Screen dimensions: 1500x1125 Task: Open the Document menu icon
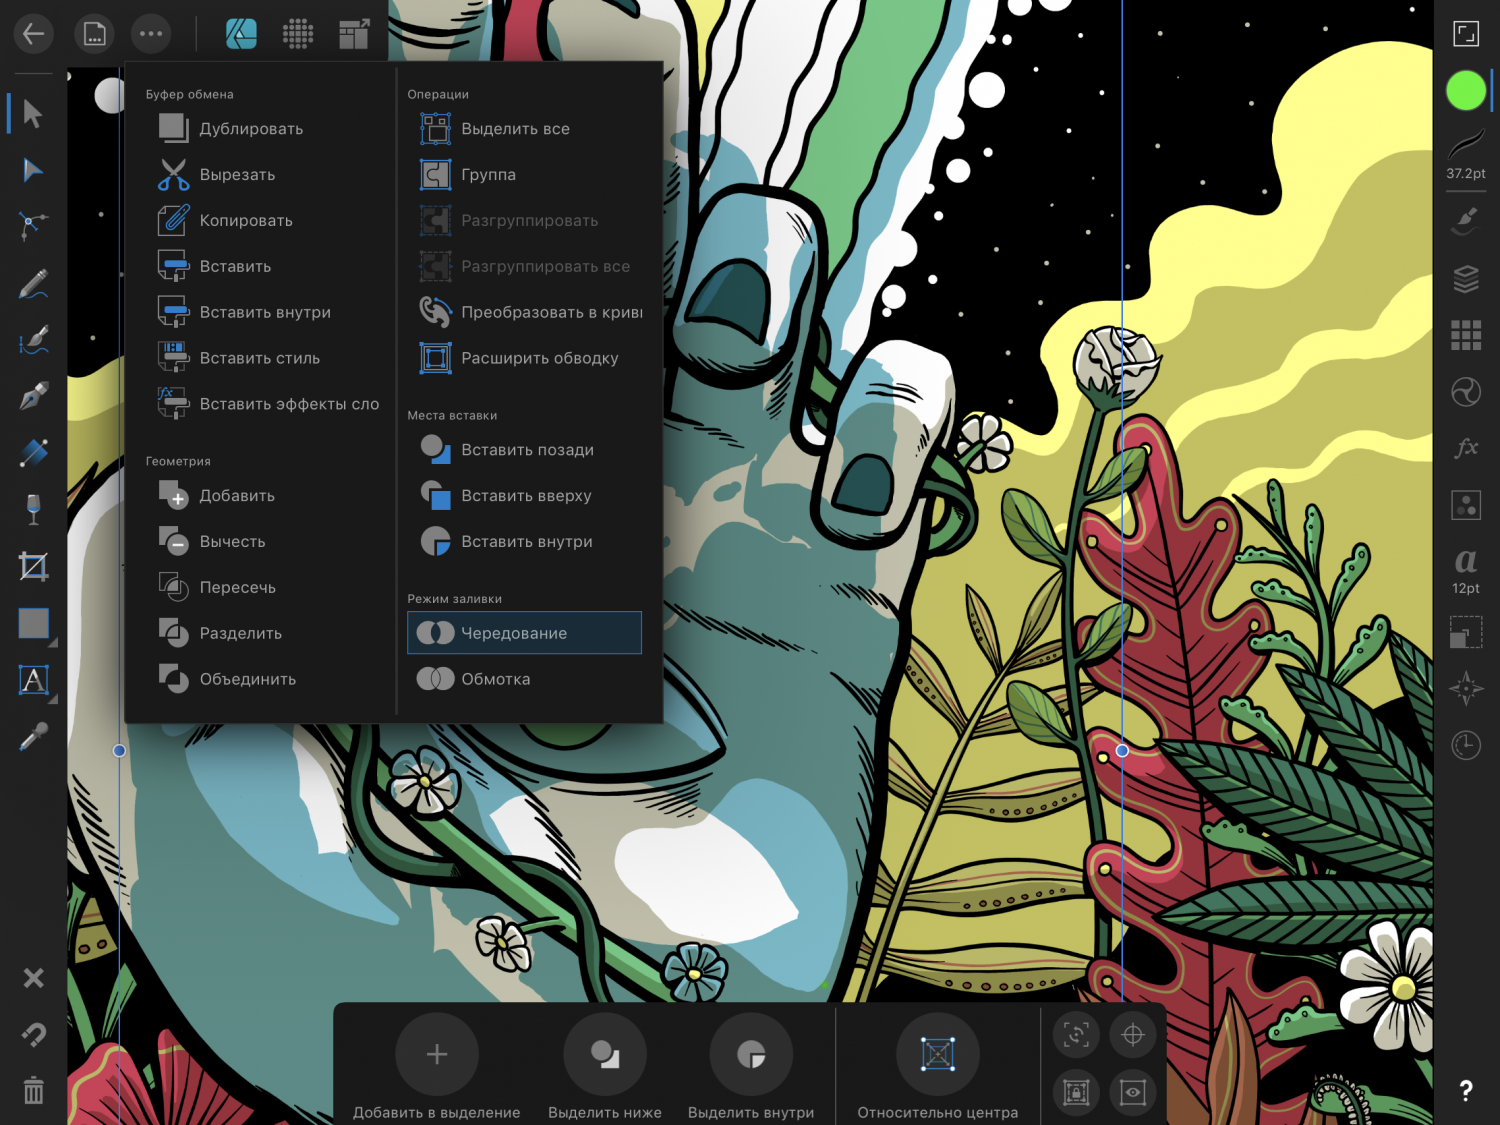[94, 34]
